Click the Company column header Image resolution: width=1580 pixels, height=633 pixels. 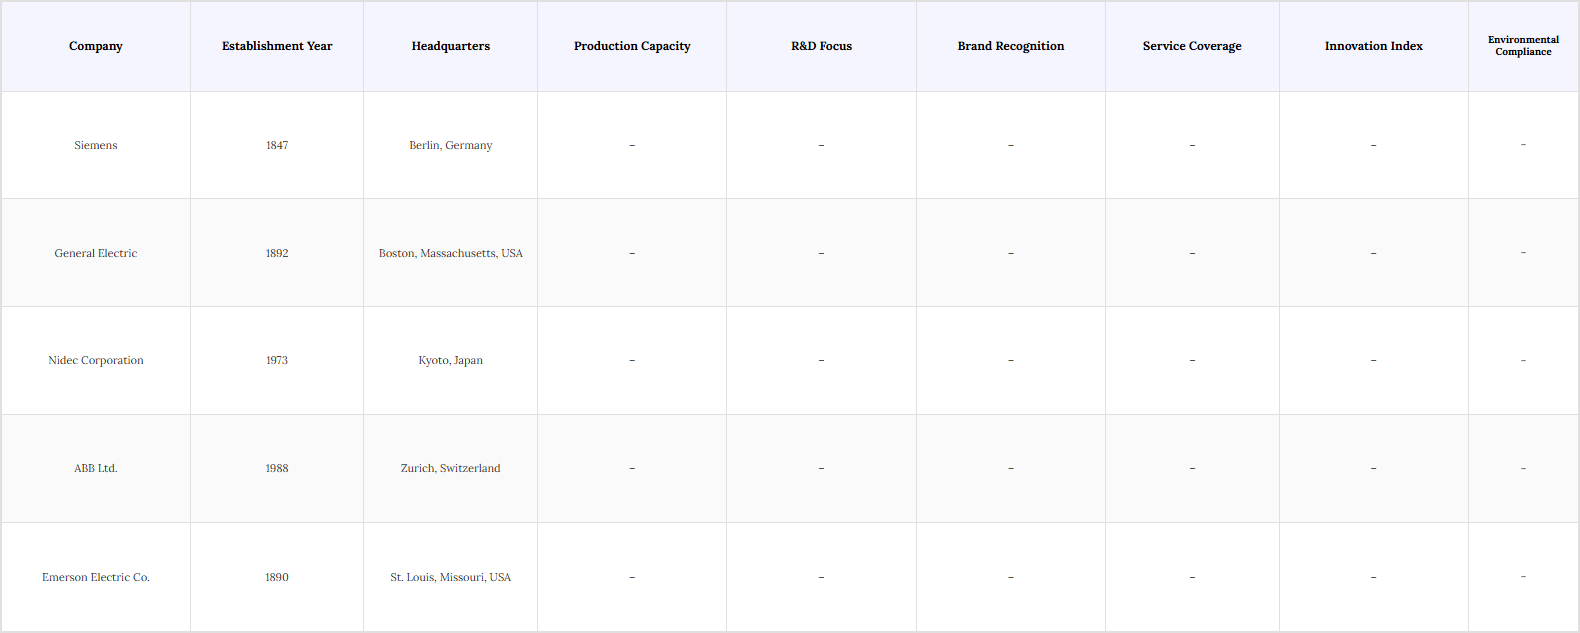96,46
